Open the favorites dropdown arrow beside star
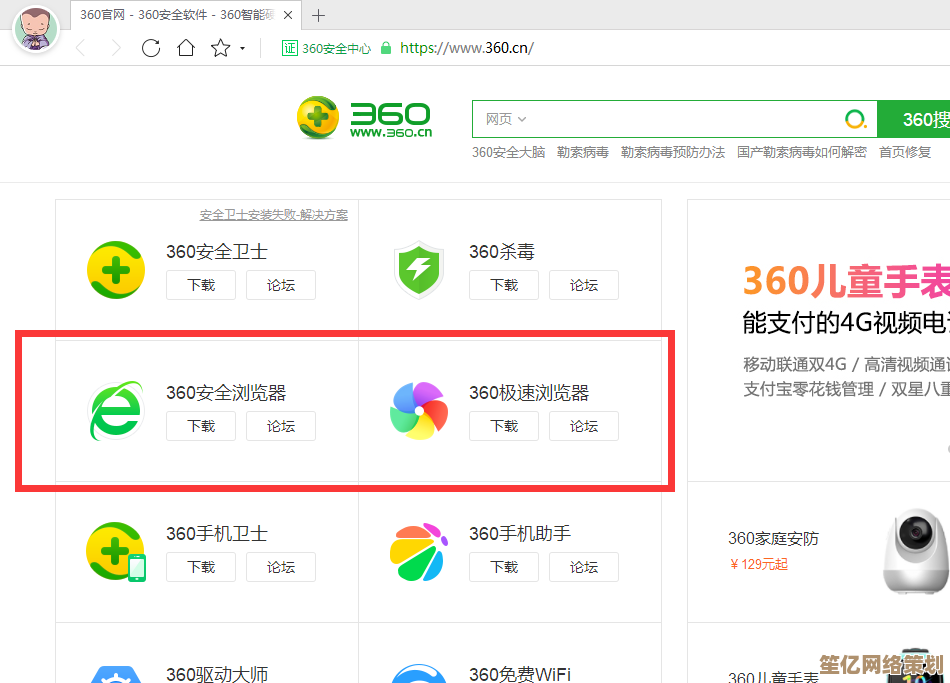 [242, 49]
